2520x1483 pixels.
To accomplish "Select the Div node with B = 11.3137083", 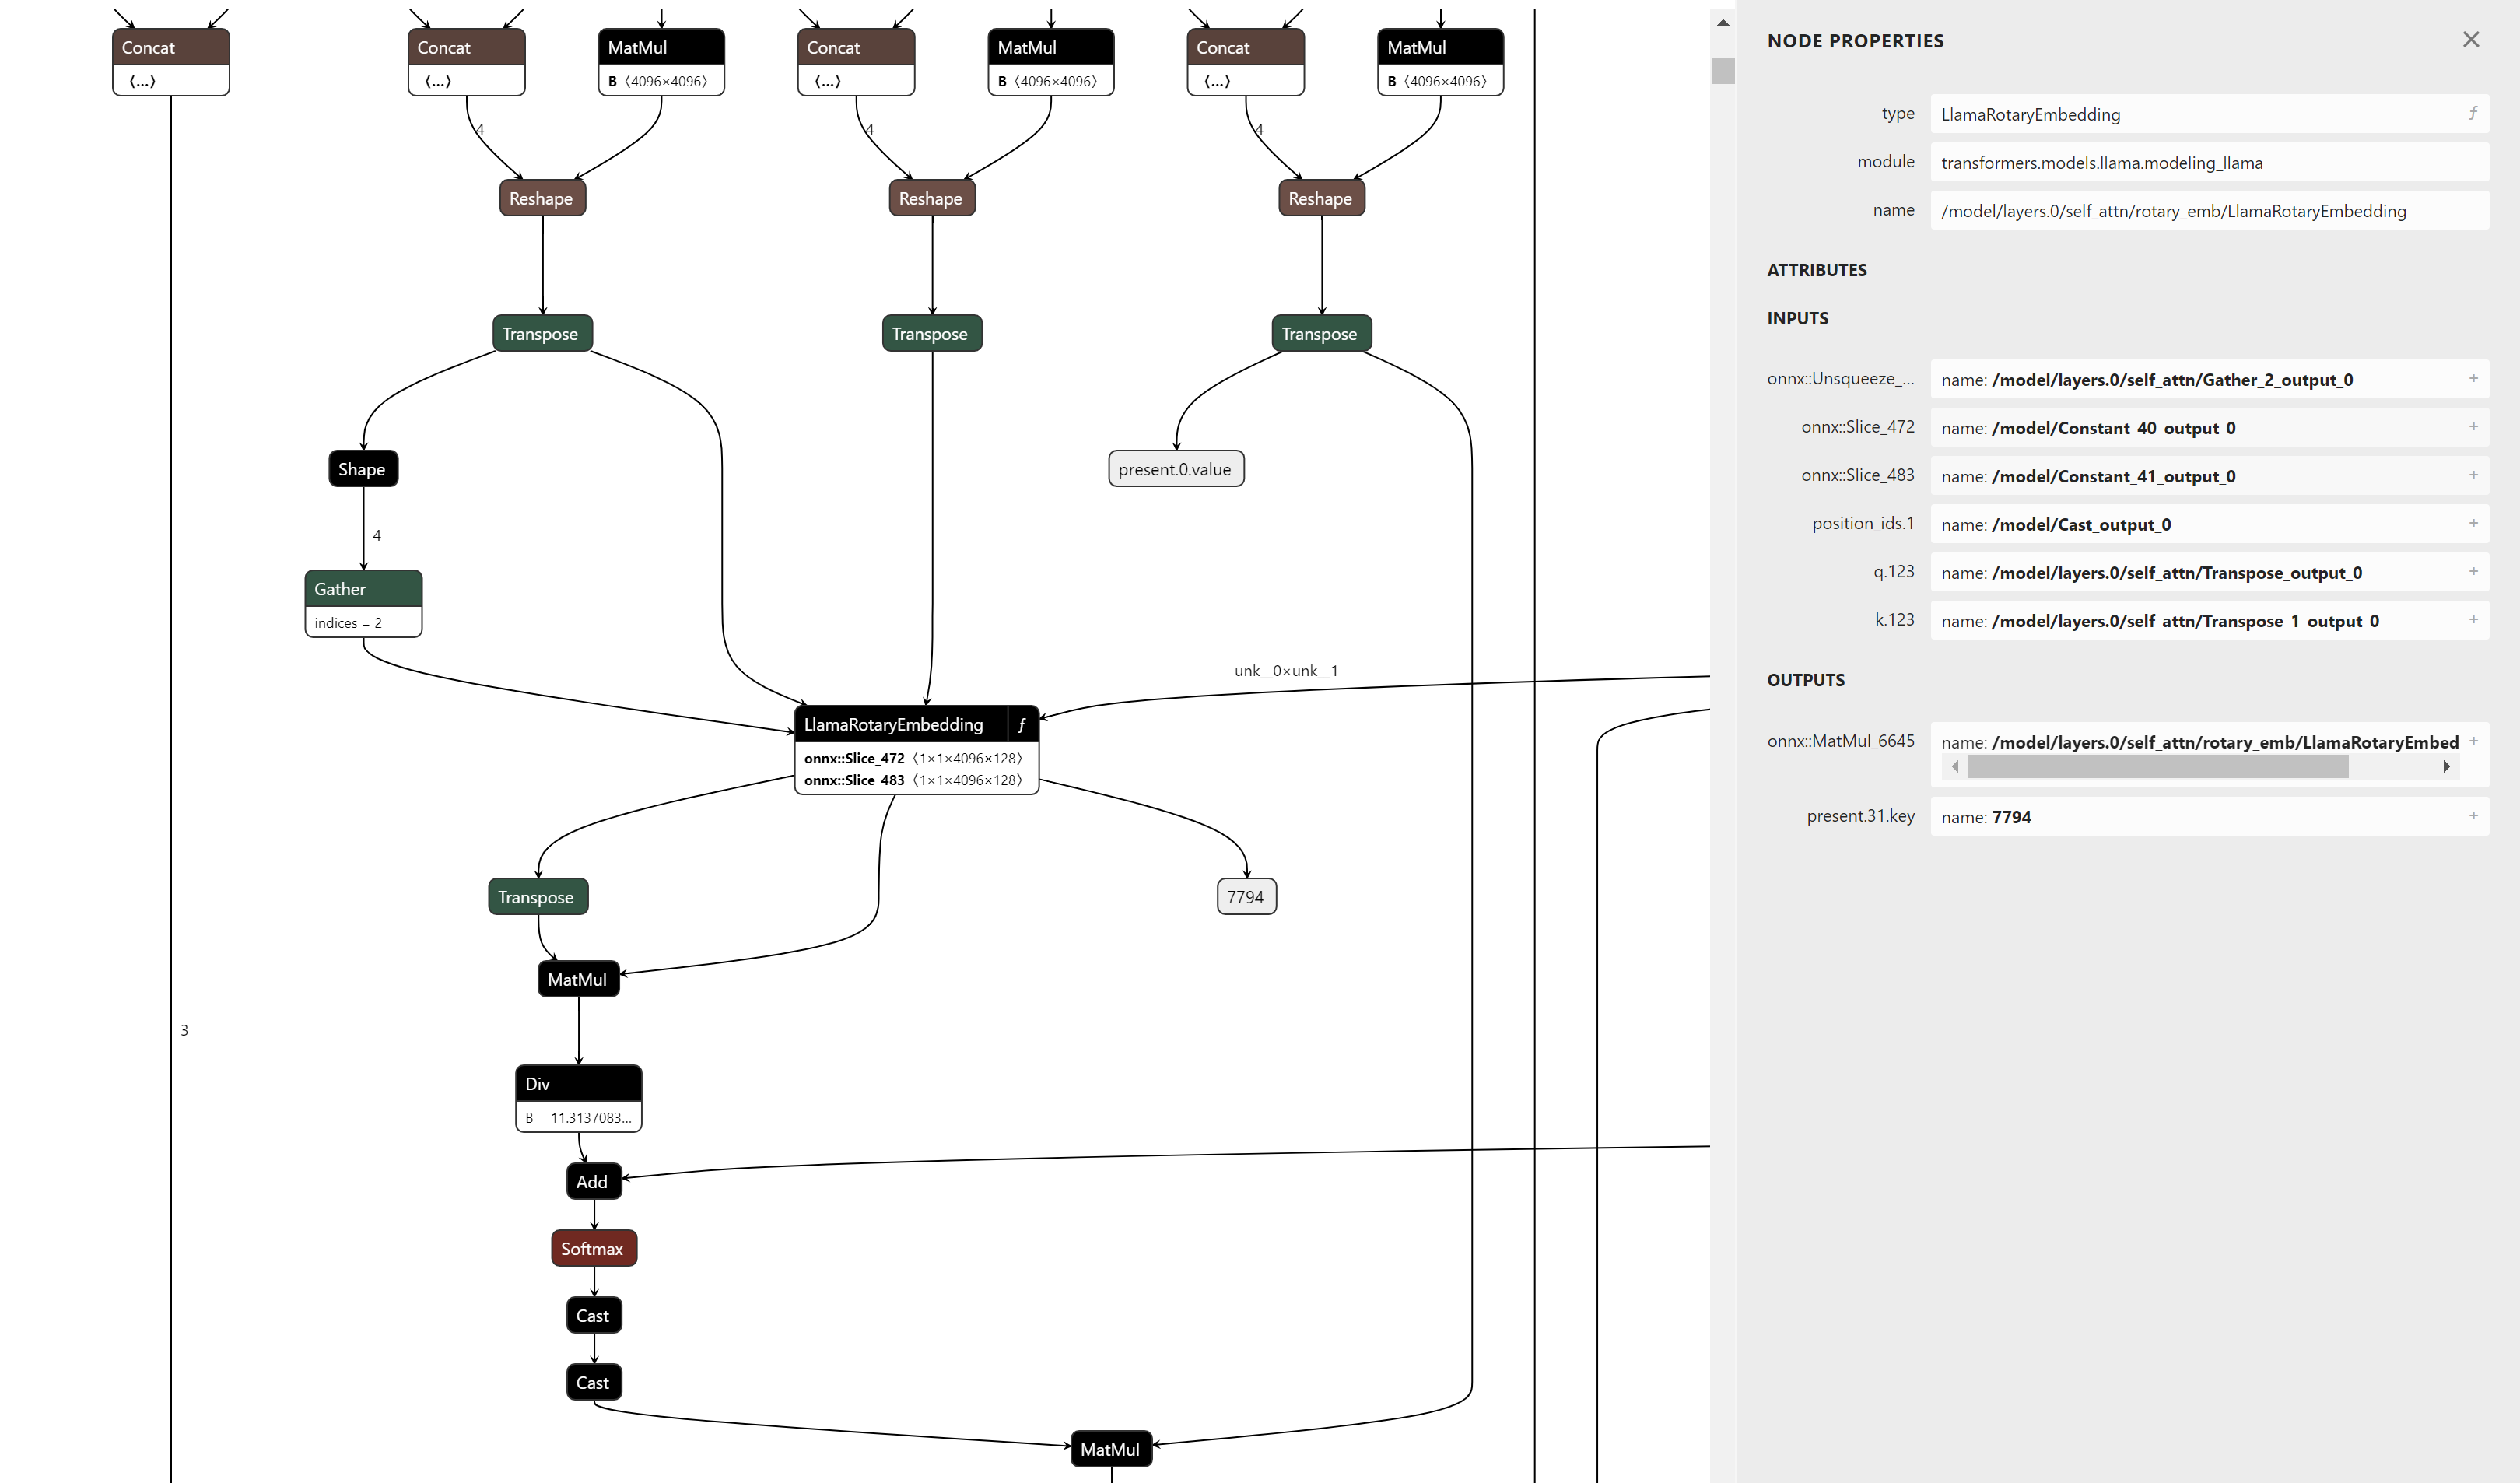I will pos(578,1084).
